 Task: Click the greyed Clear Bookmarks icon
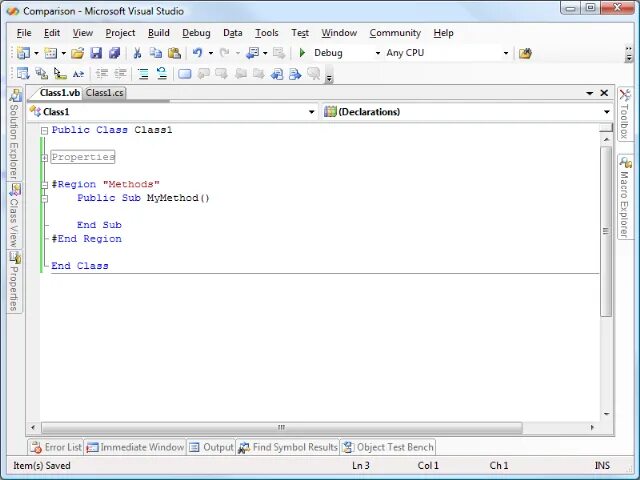pyautogui.click(x=314, y=74)
